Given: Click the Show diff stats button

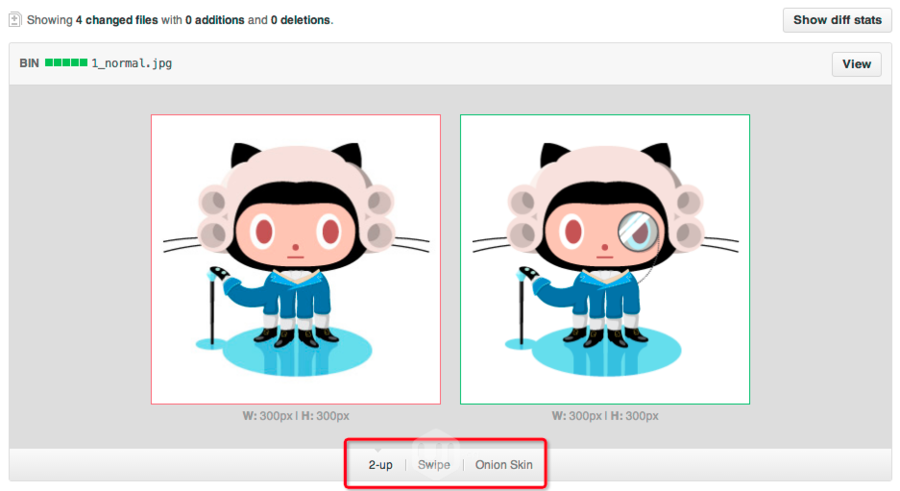Looking at the screenshot, I should click(837, 20).
